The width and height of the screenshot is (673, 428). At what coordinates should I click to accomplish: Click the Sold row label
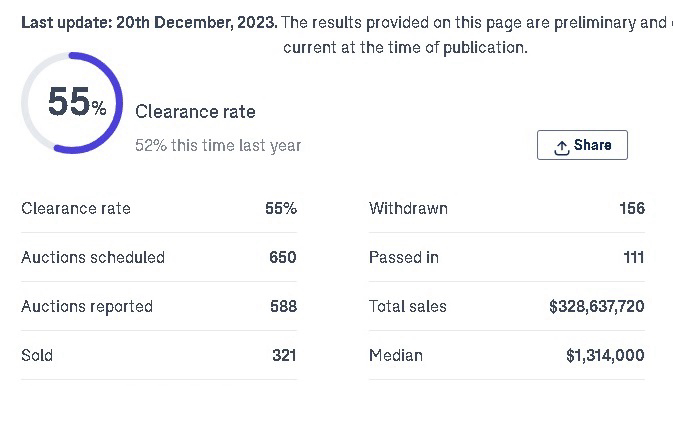click(x=37, y=355)
